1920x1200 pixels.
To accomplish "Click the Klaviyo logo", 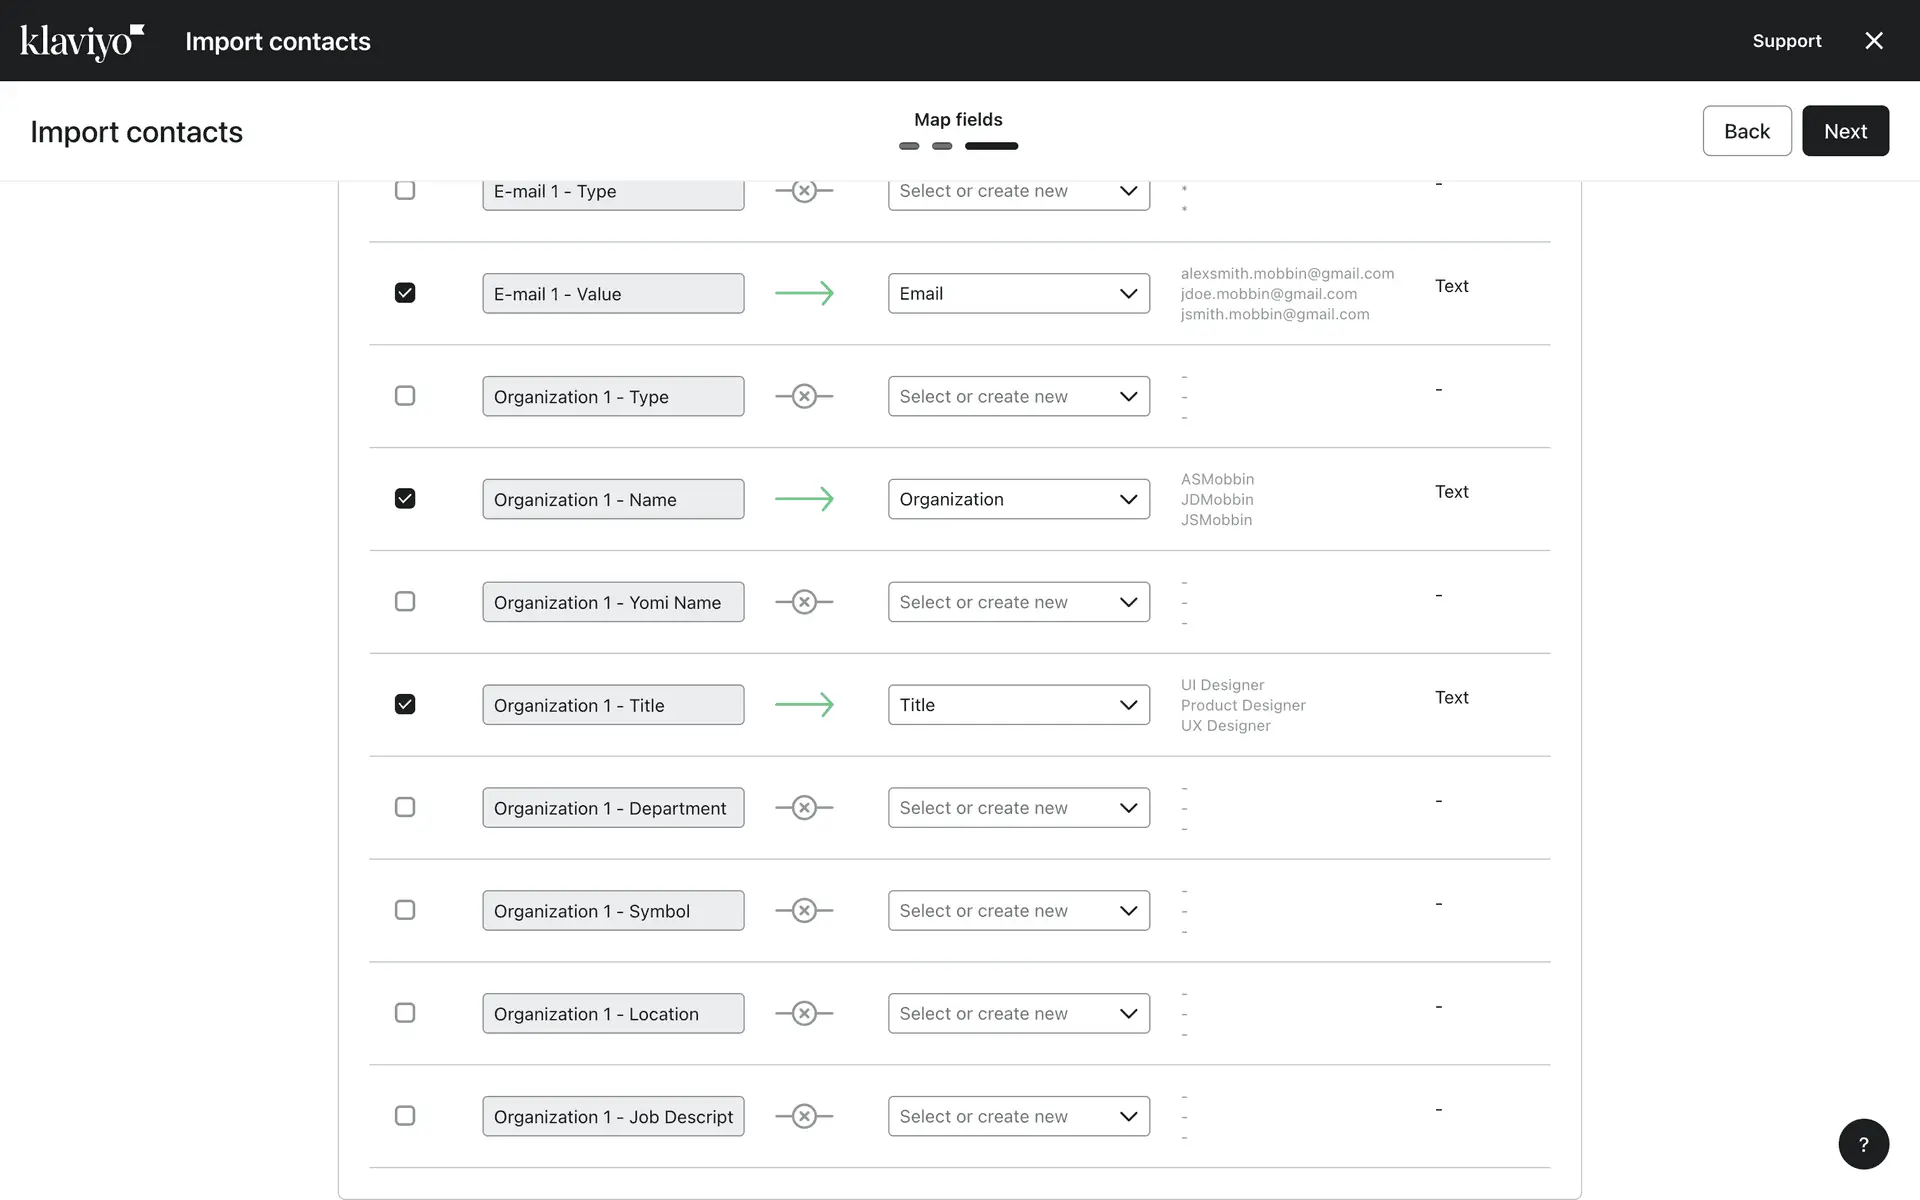I will (82, 42).
